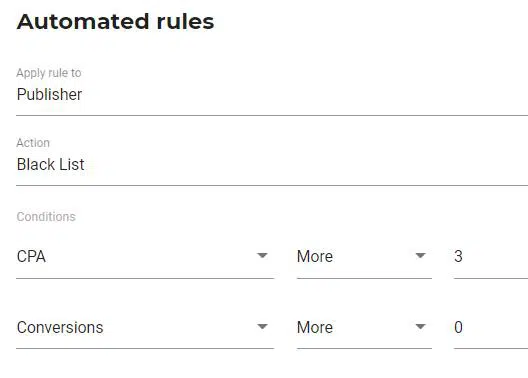Focus the Conversions threshold value 0
The width and height of the screenshot is (528, 378).
(x=491, y=327)
